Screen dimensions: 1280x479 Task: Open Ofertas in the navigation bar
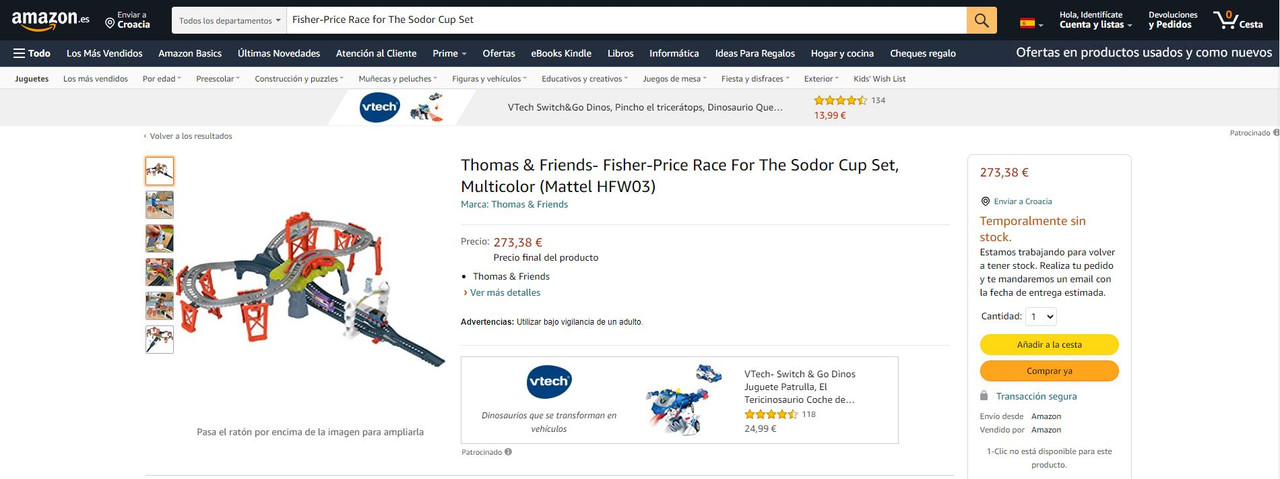tap(499, 53)
